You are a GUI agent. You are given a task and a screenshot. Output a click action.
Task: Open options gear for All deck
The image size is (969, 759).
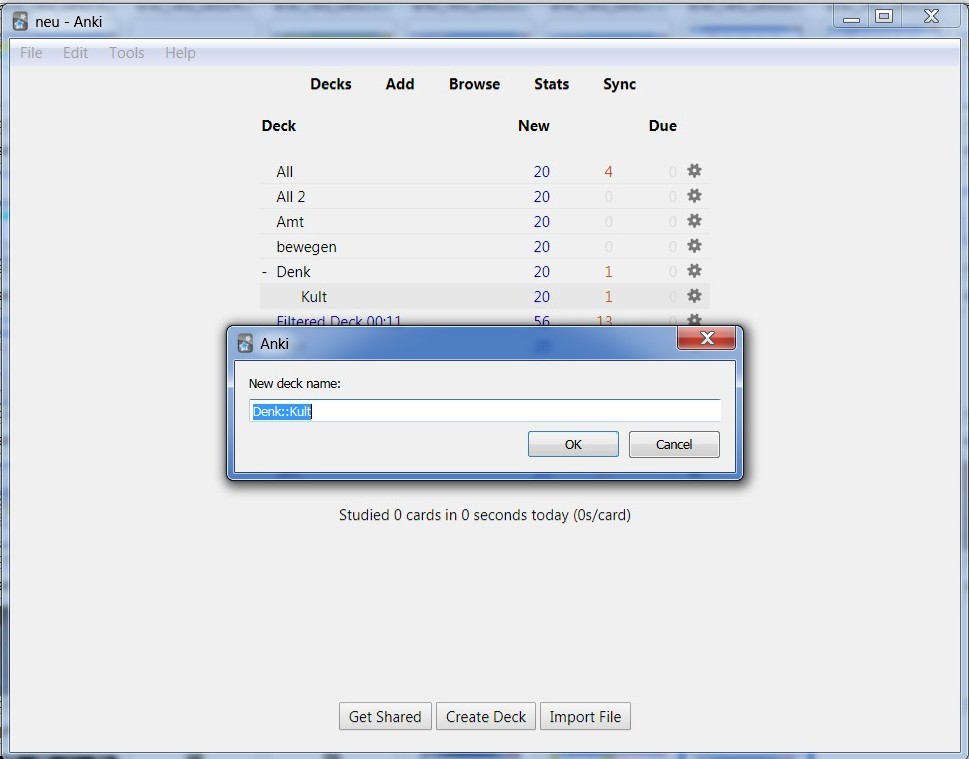tap(694, 171)
